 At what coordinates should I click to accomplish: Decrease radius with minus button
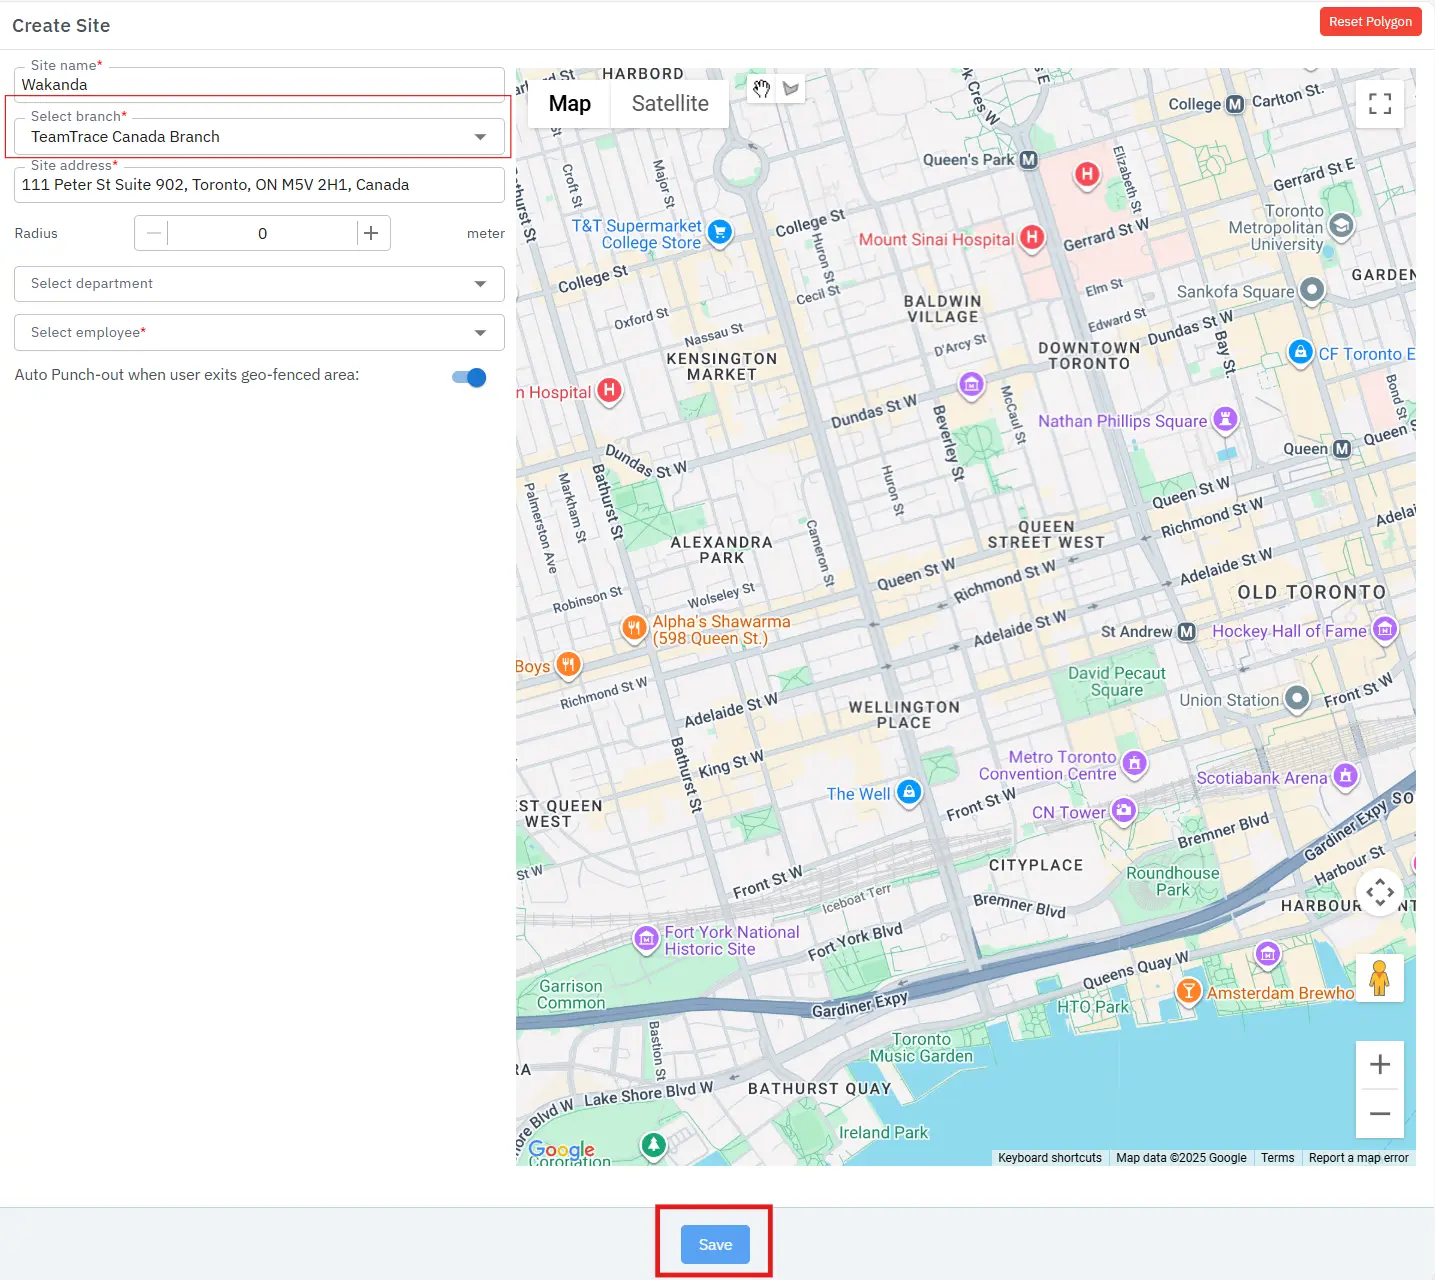(x=153, y=233)
